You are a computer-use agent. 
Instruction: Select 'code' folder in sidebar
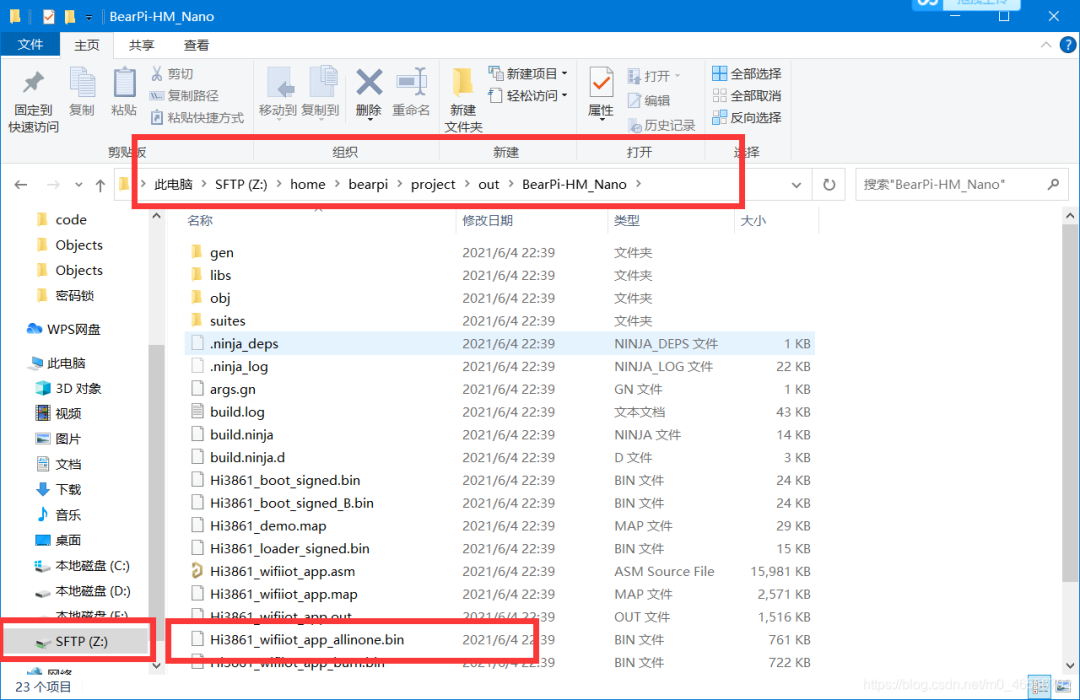click(x=61, y=220)
